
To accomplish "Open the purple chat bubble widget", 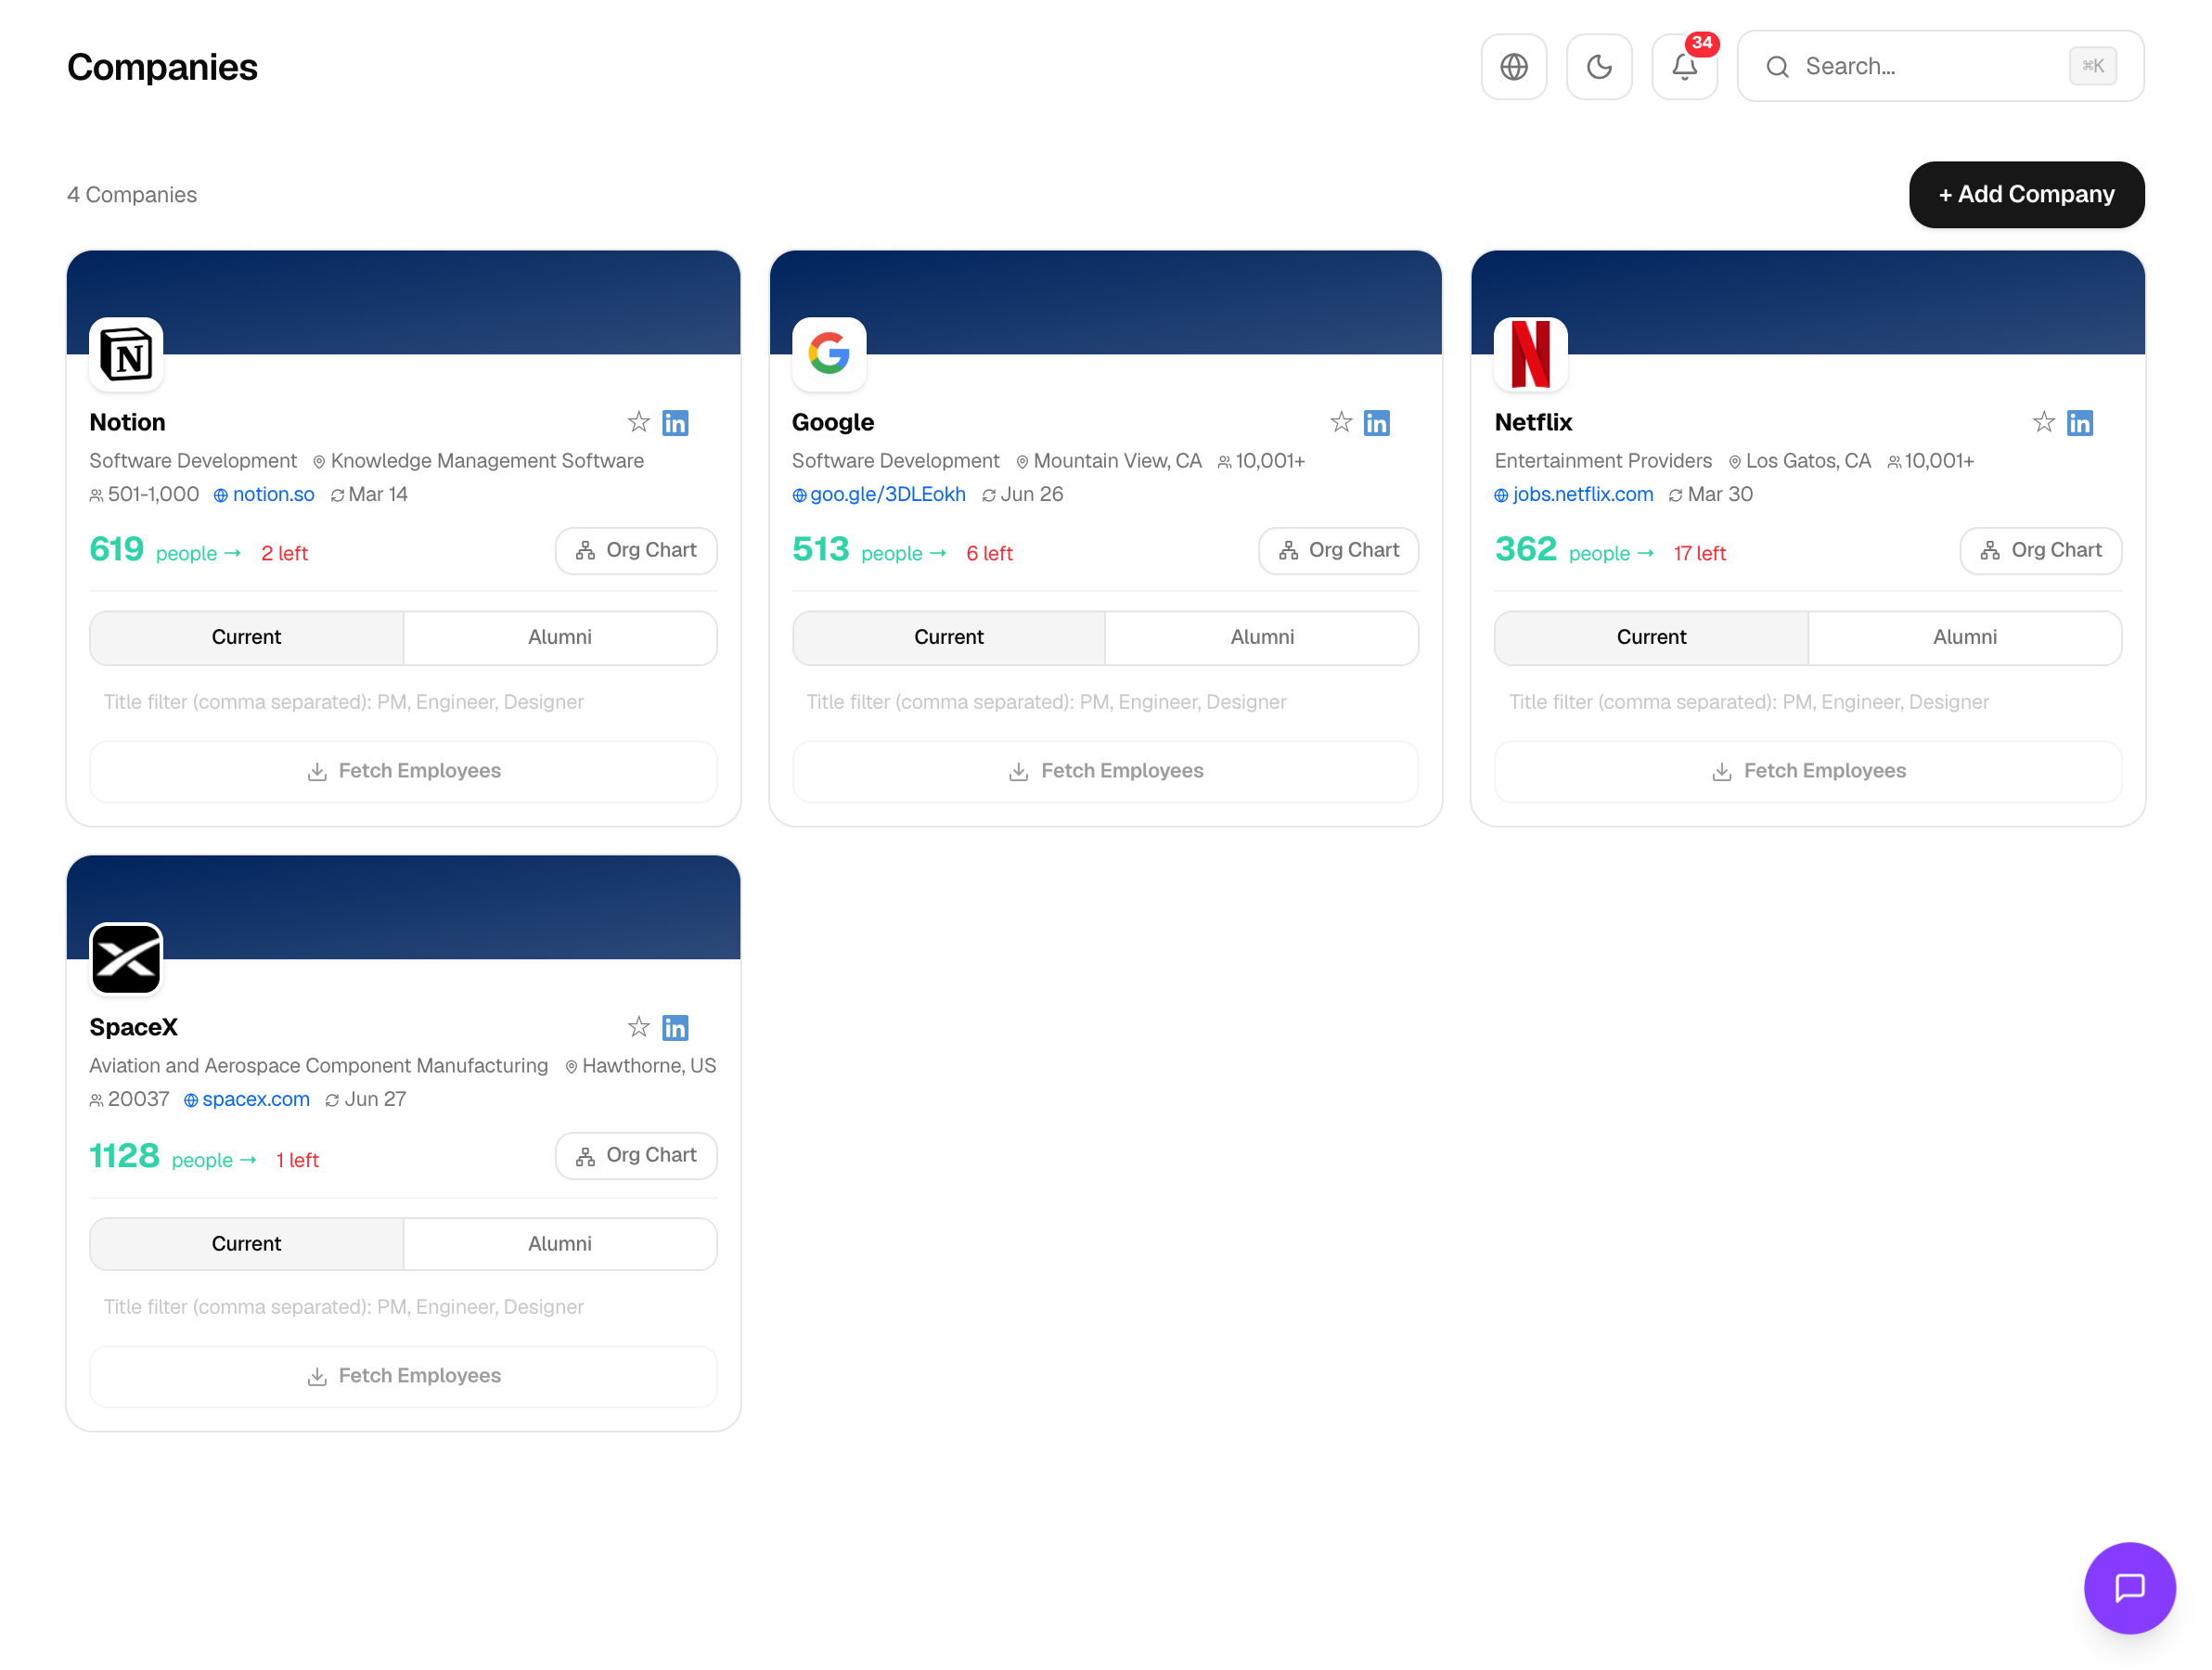I will click(2129, 1587).
